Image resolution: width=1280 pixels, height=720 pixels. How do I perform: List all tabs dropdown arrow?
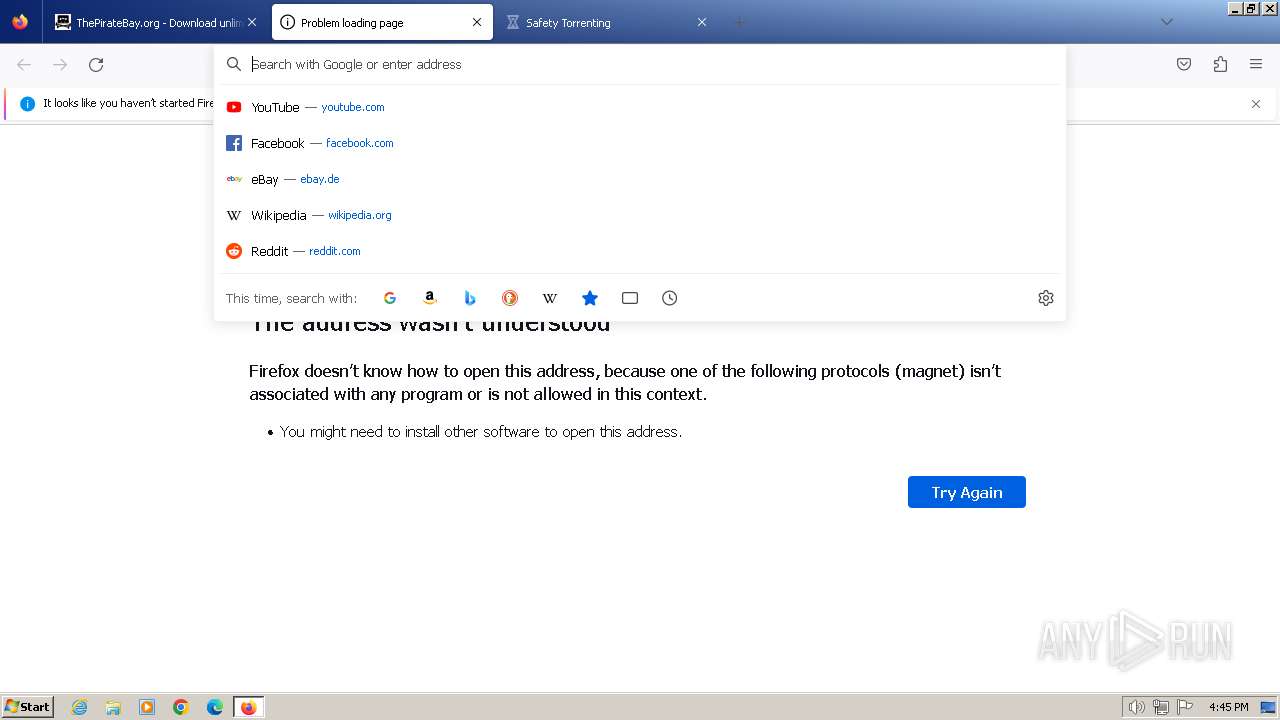pos(1167,22)
